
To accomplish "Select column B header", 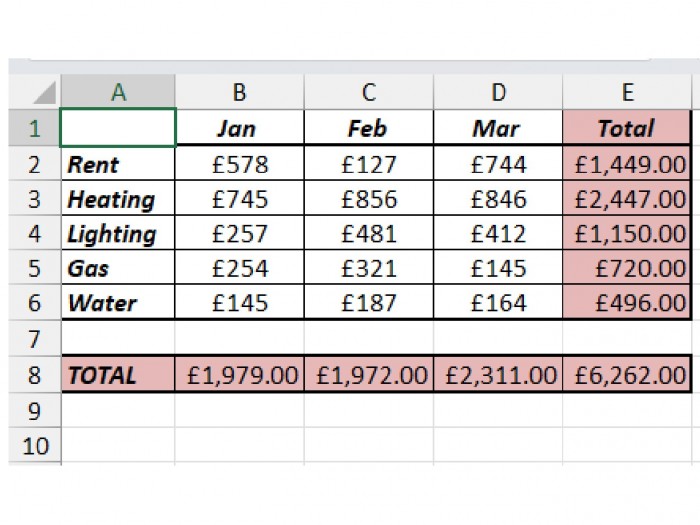I will pos(240,93).
